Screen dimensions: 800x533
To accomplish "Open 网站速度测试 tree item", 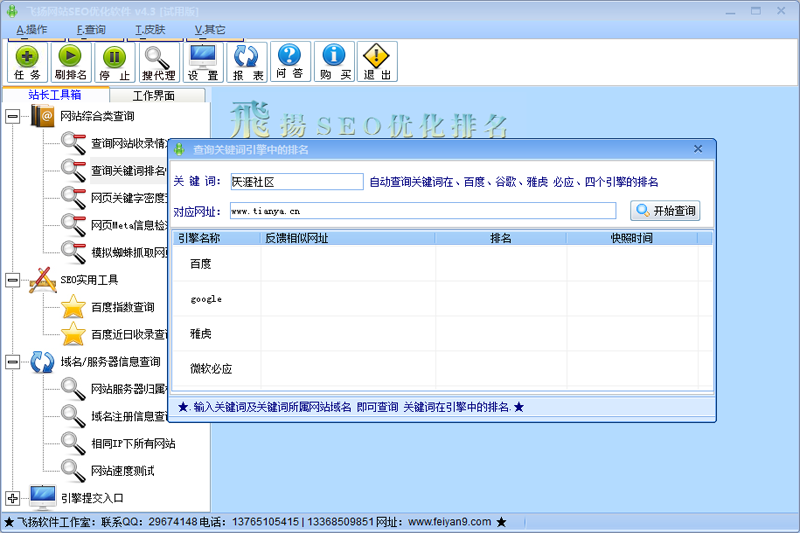I will (x=122, y=471).
